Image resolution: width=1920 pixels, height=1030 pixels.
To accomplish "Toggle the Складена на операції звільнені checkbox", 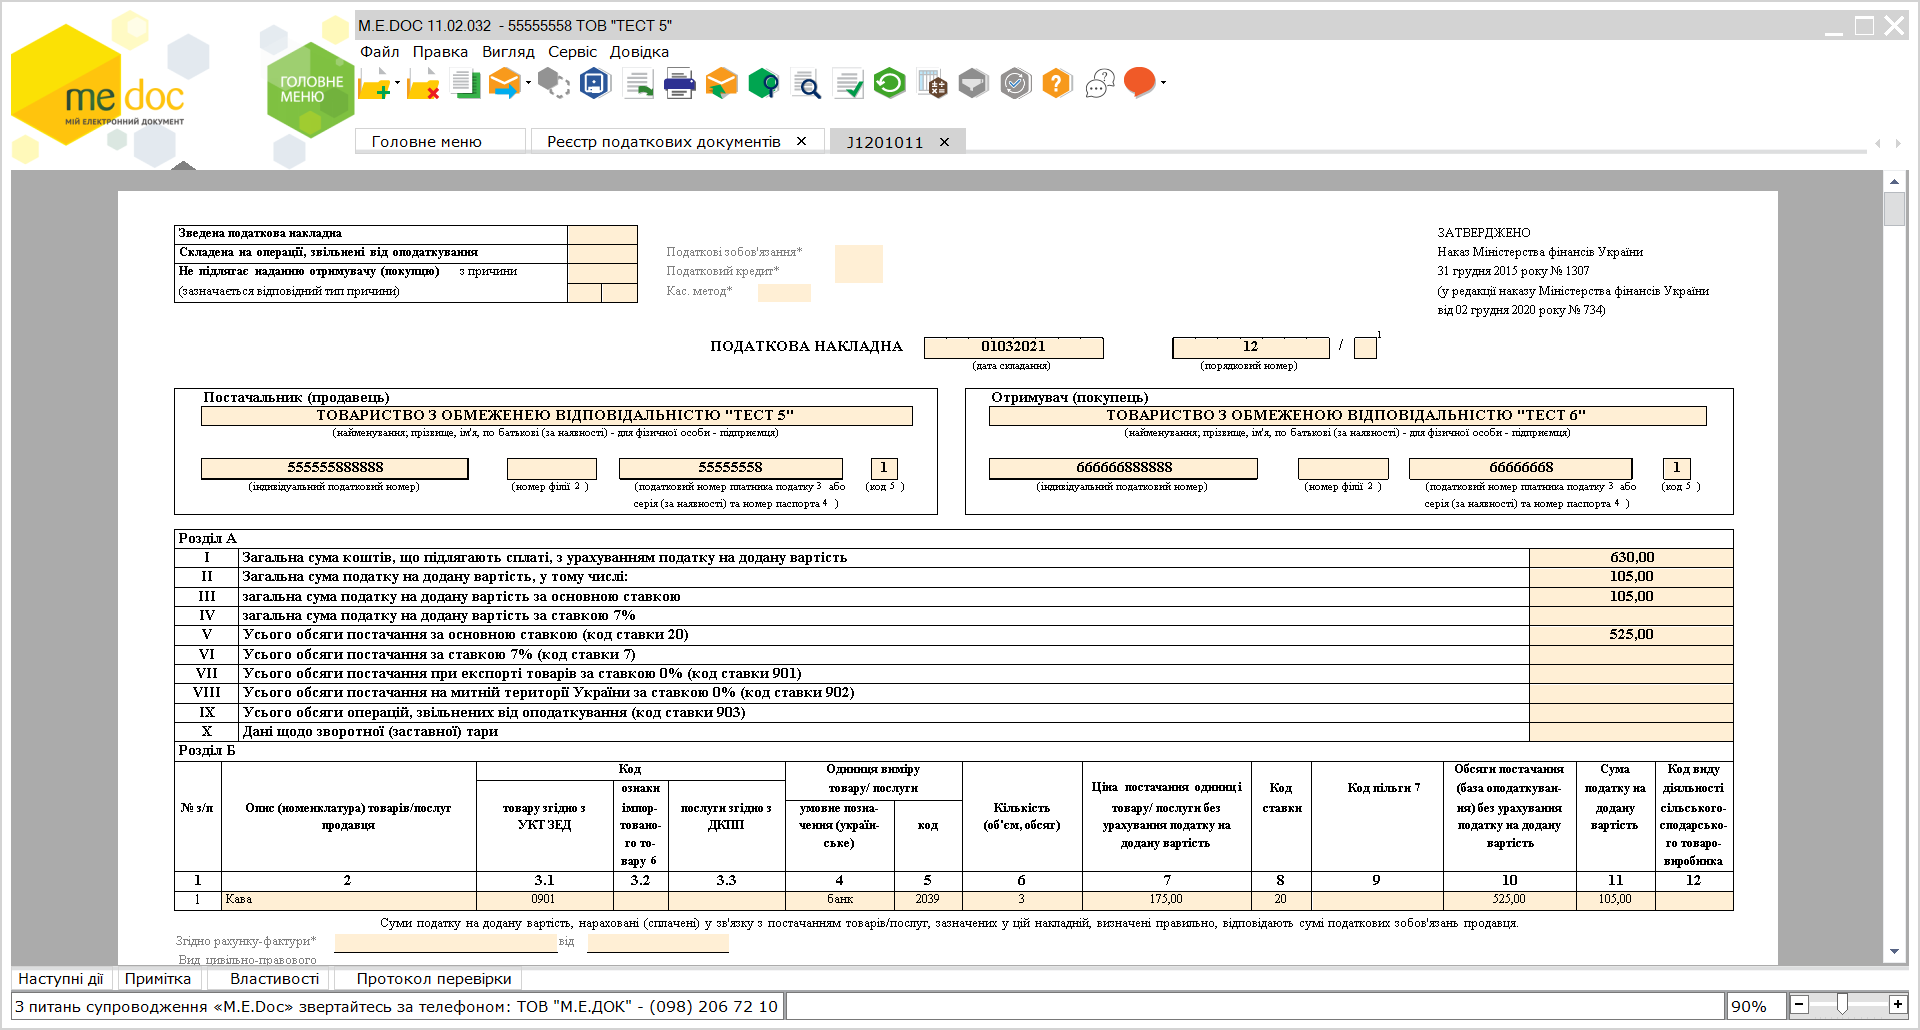I will [602, 253].
